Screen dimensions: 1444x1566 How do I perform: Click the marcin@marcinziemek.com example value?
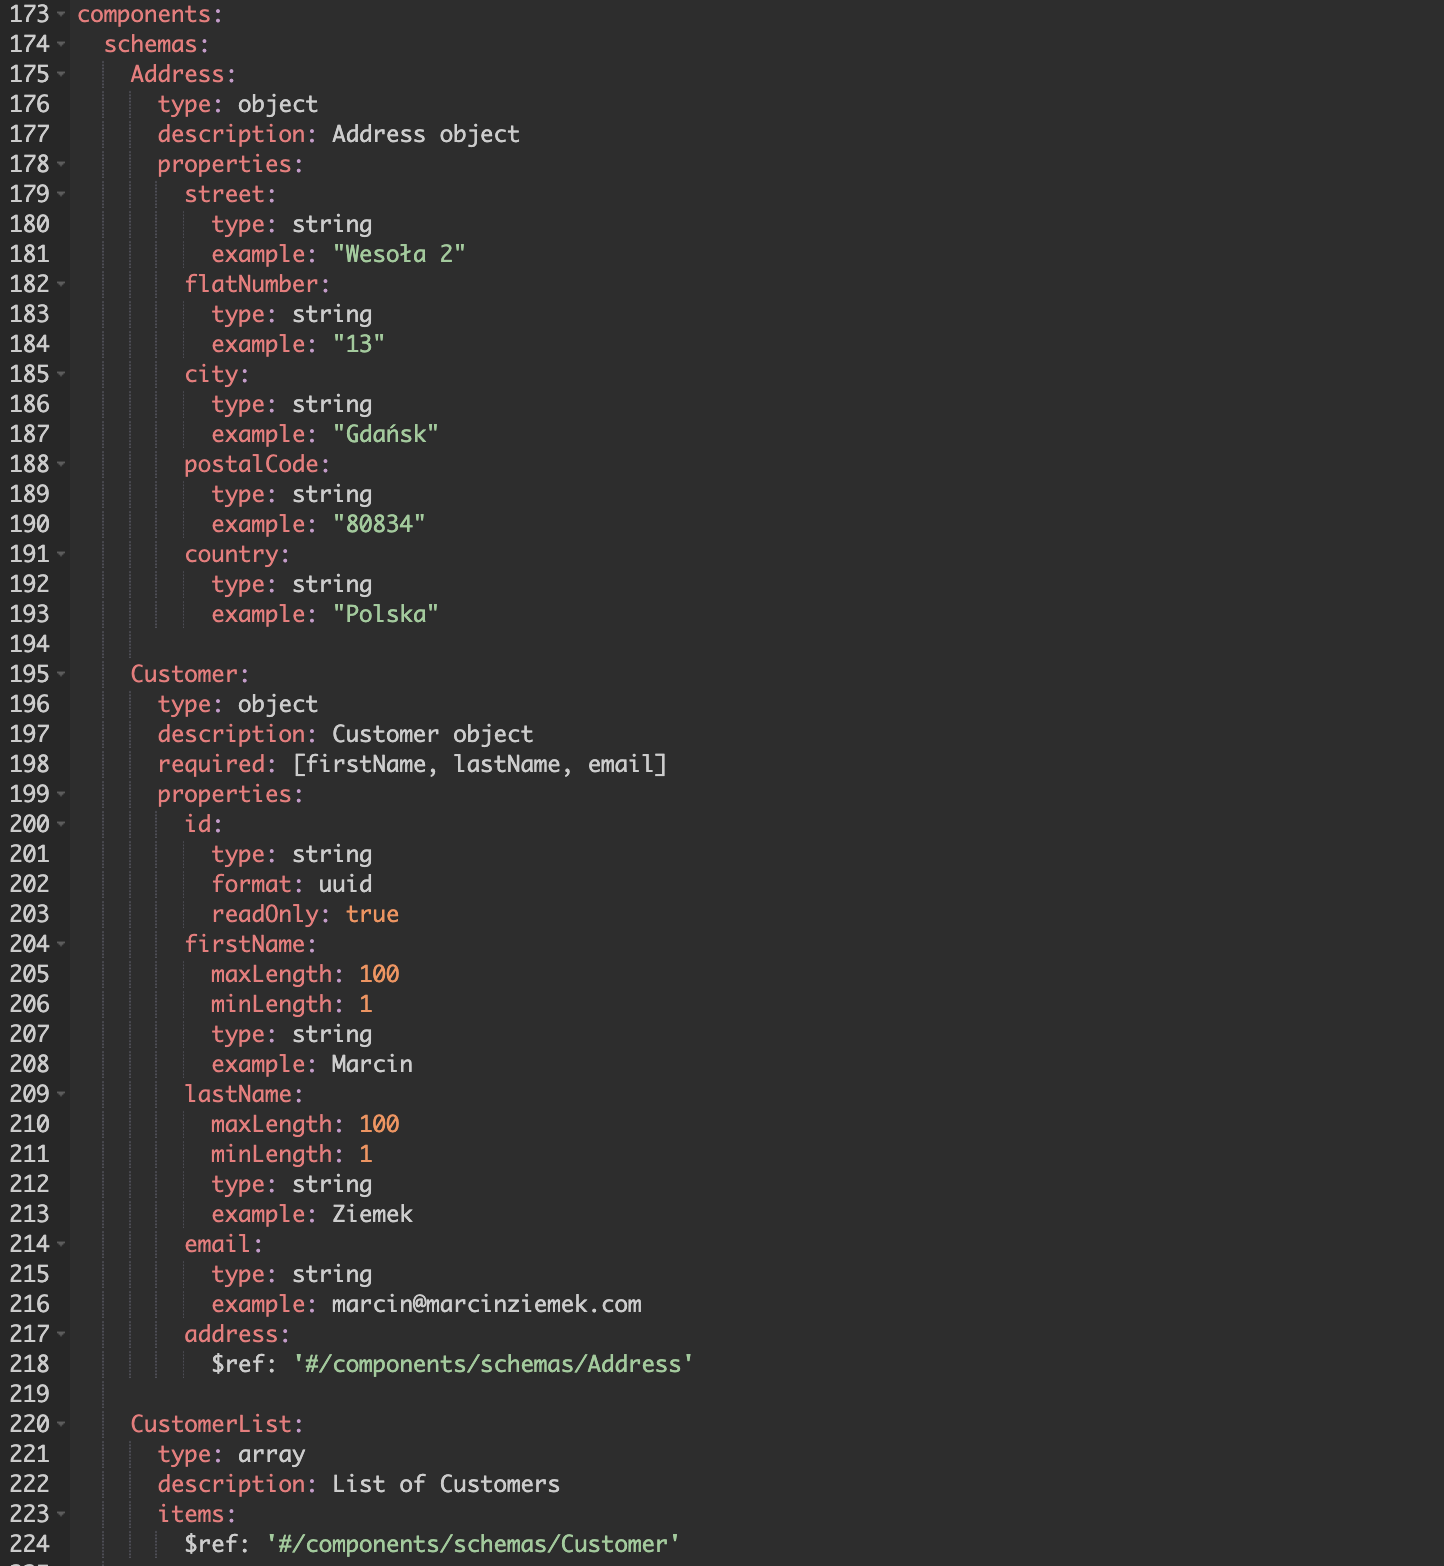click(x=487, y=1304)
